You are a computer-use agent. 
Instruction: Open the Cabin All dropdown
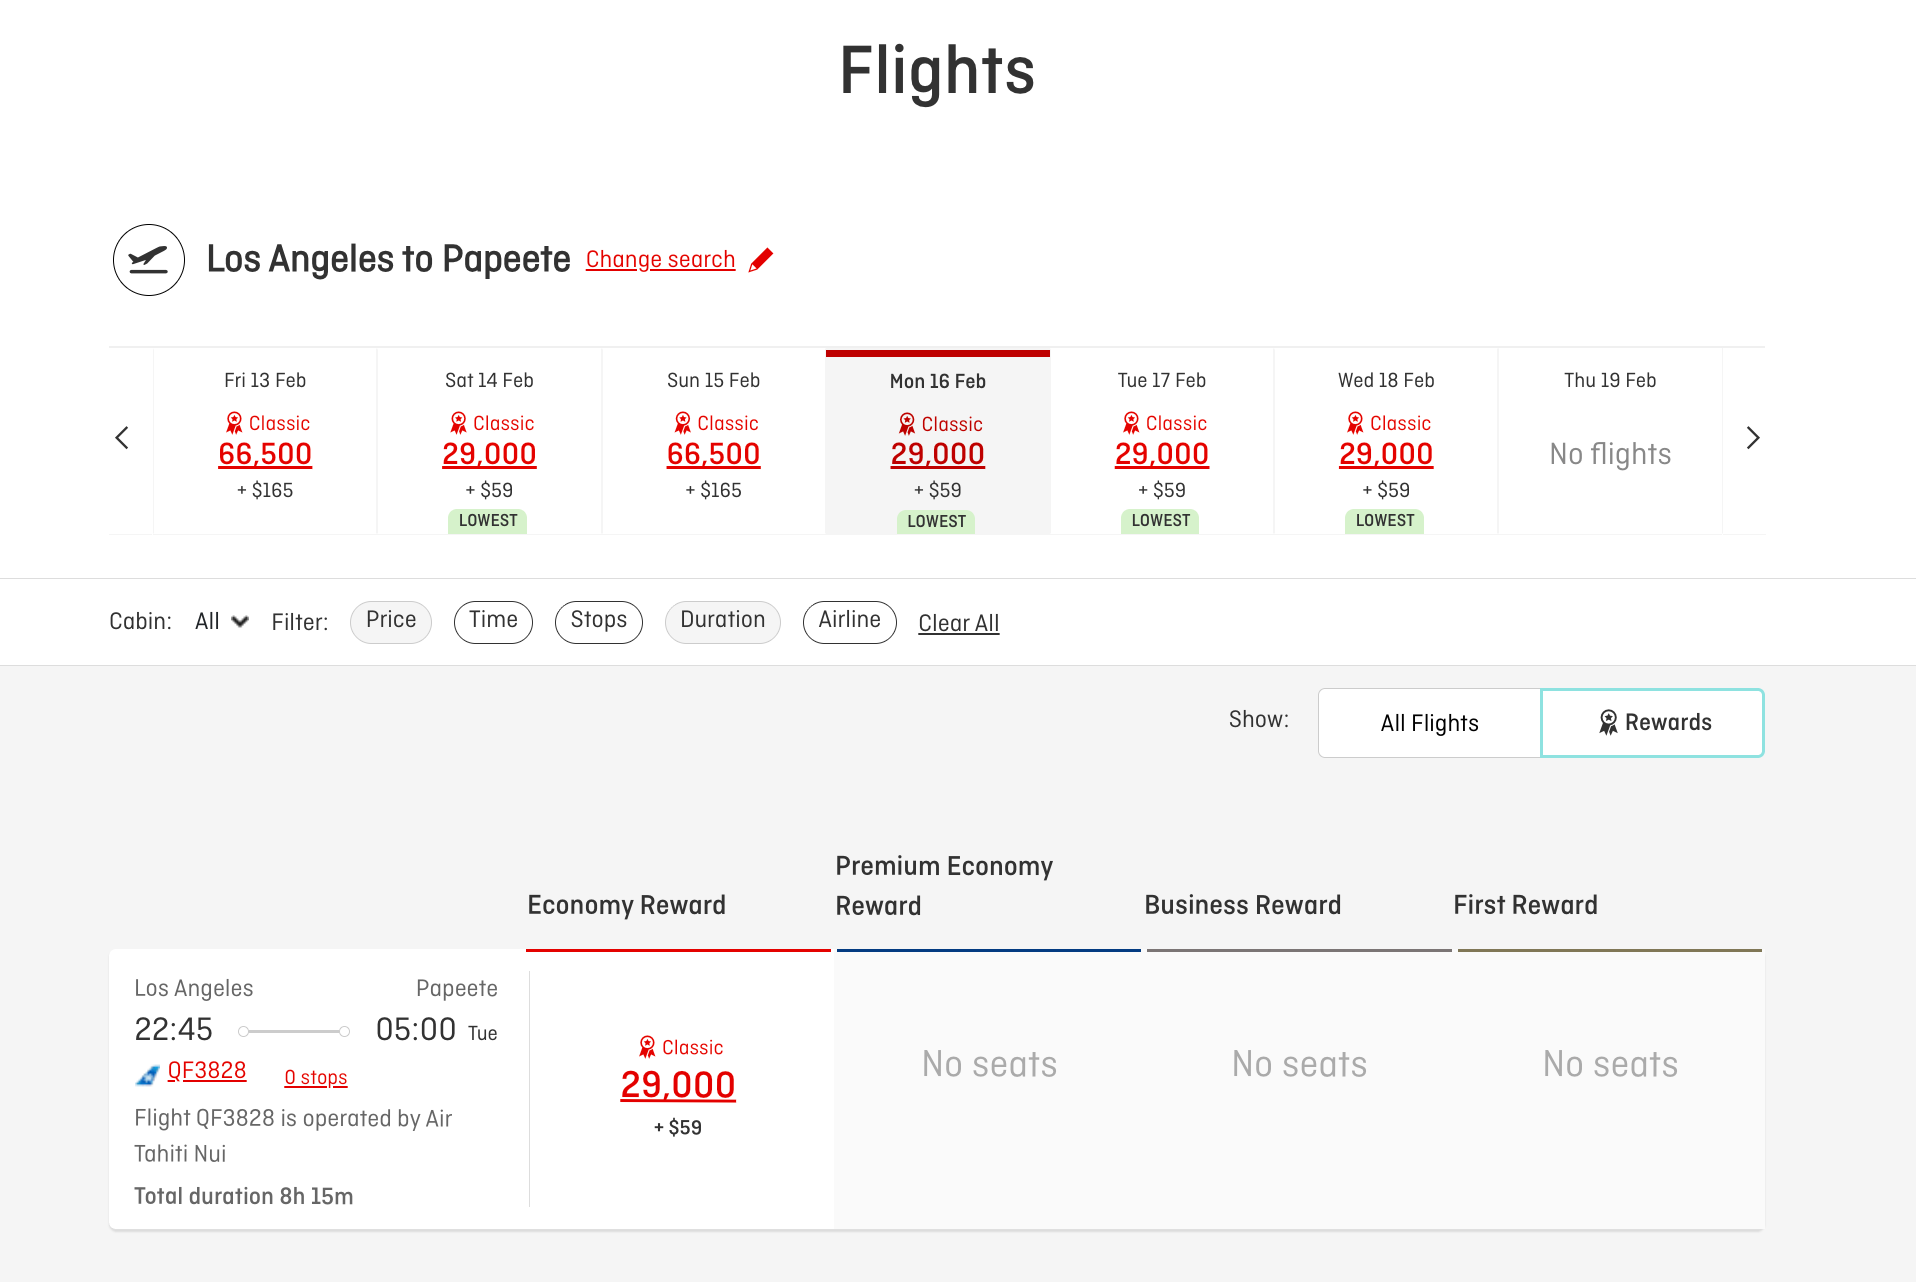(222, 622)
